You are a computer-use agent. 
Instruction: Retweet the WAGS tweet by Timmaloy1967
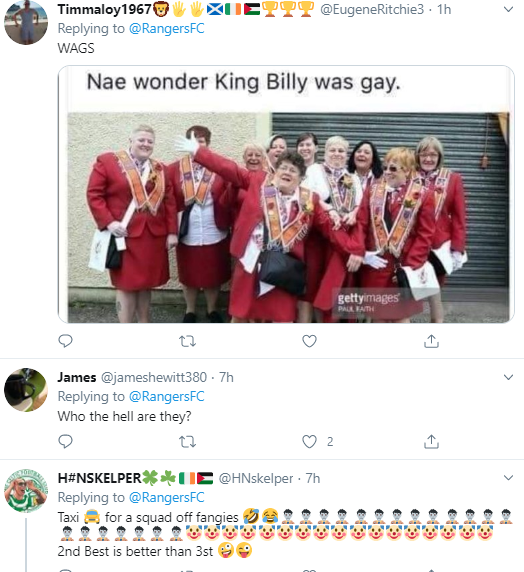188,341
